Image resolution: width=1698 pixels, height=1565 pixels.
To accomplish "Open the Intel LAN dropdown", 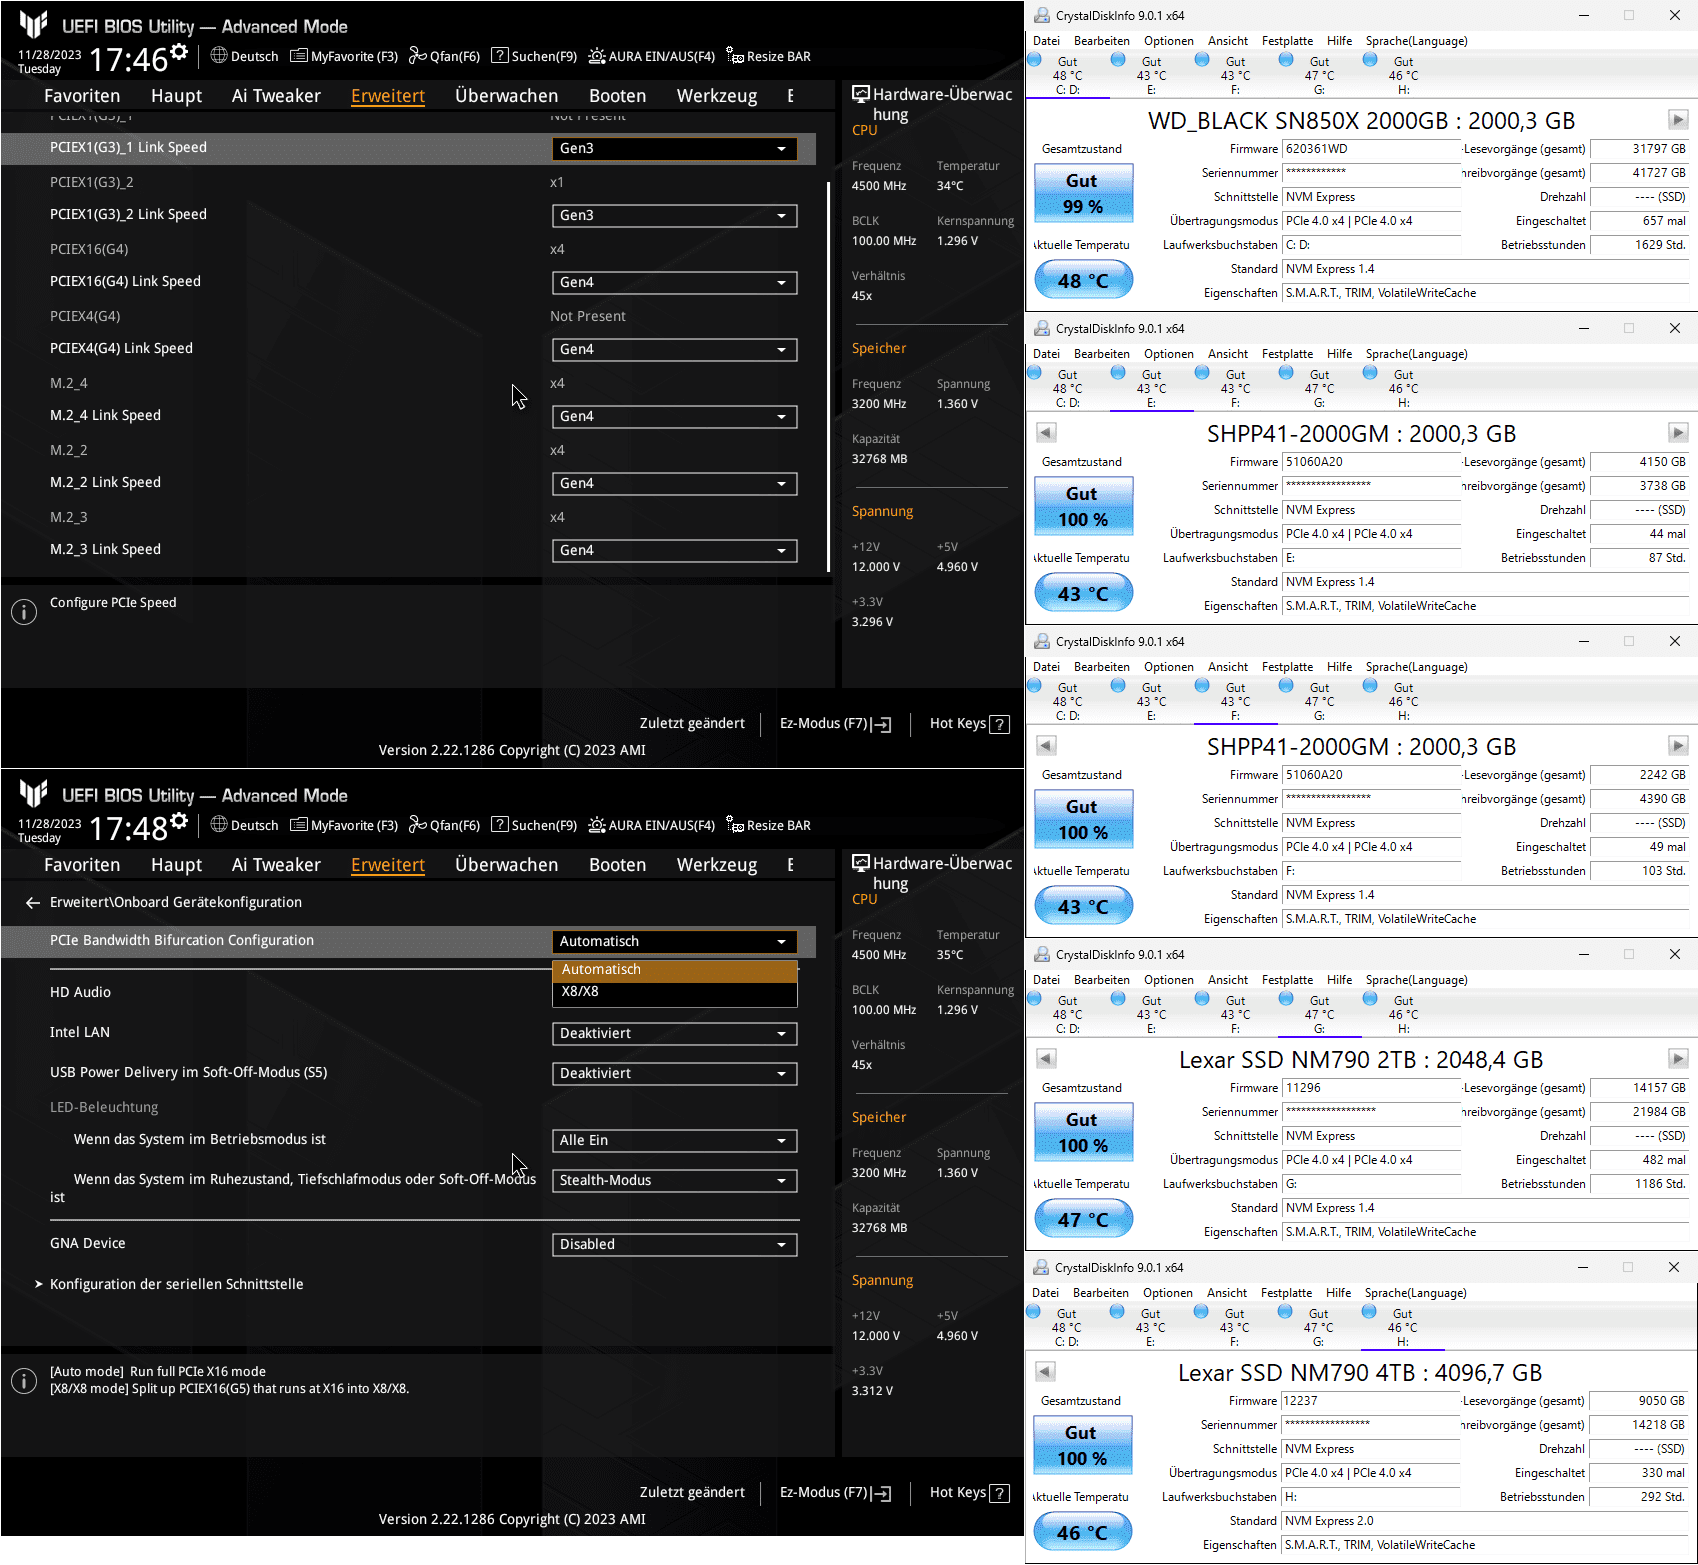I will [x=675, y=1033].
